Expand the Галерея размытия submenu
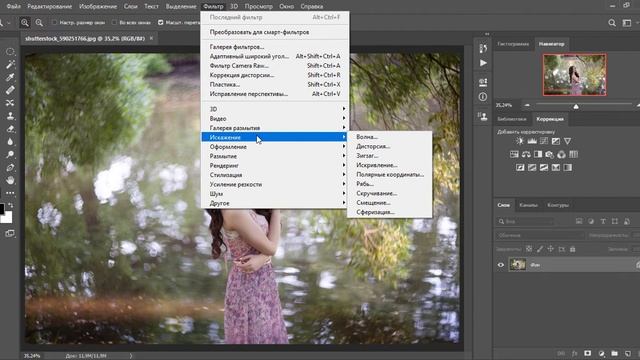 coord(274,128)
